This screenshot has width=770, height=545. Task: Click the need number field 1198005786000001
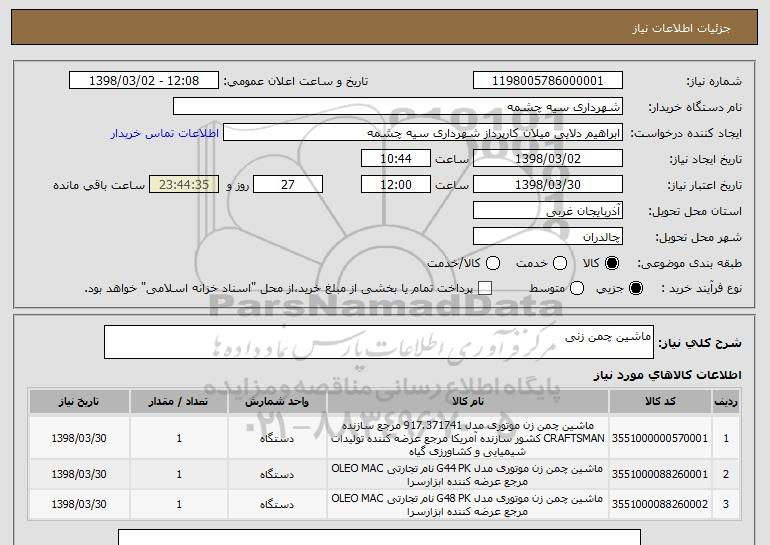tap(548, 81)
